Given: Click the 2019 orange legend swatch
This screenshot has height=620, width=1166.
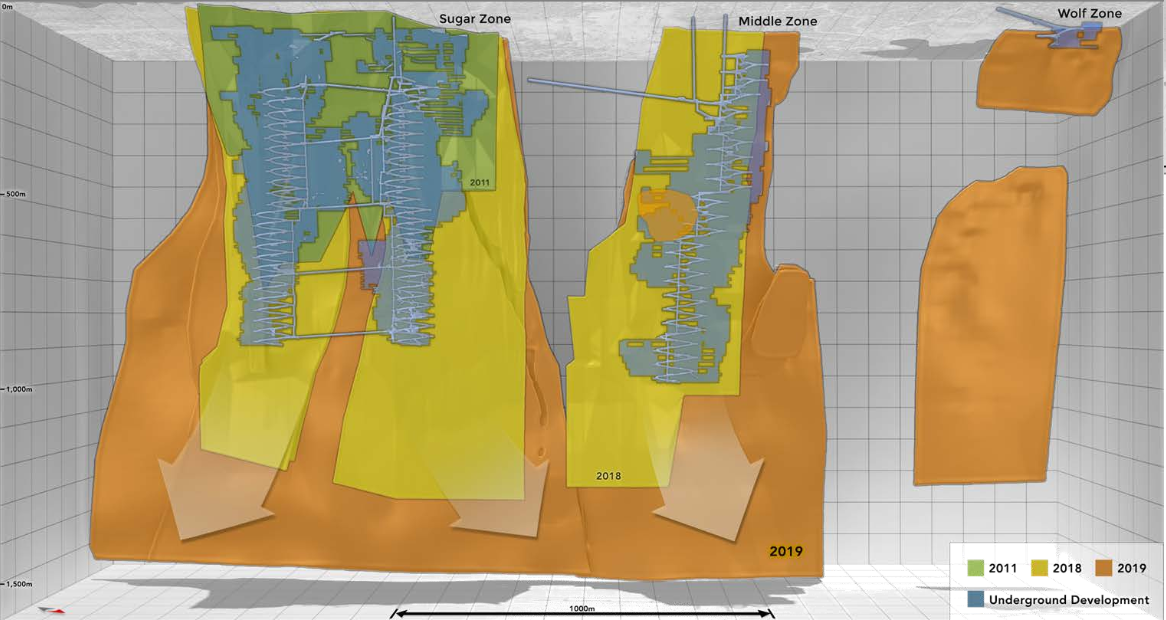Looking at the screenshot, I should click(x=1104, y=568).
